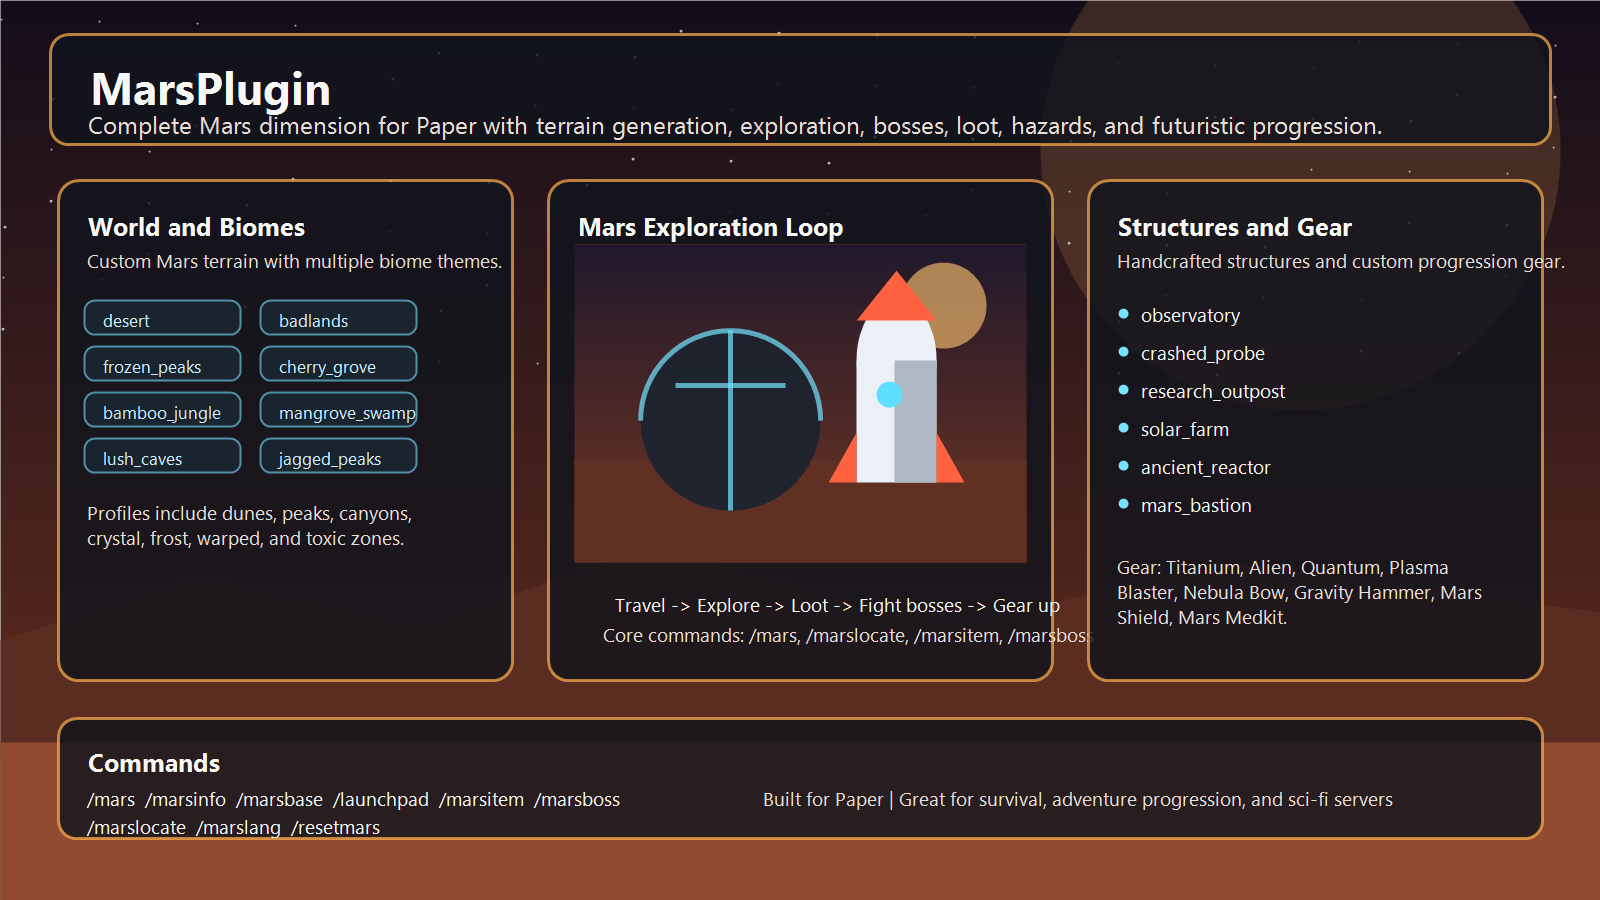Click "Handcrafted structures and custom progression gear."
The height and width of the screenshot is (900, 1600).
[1341, 262]
